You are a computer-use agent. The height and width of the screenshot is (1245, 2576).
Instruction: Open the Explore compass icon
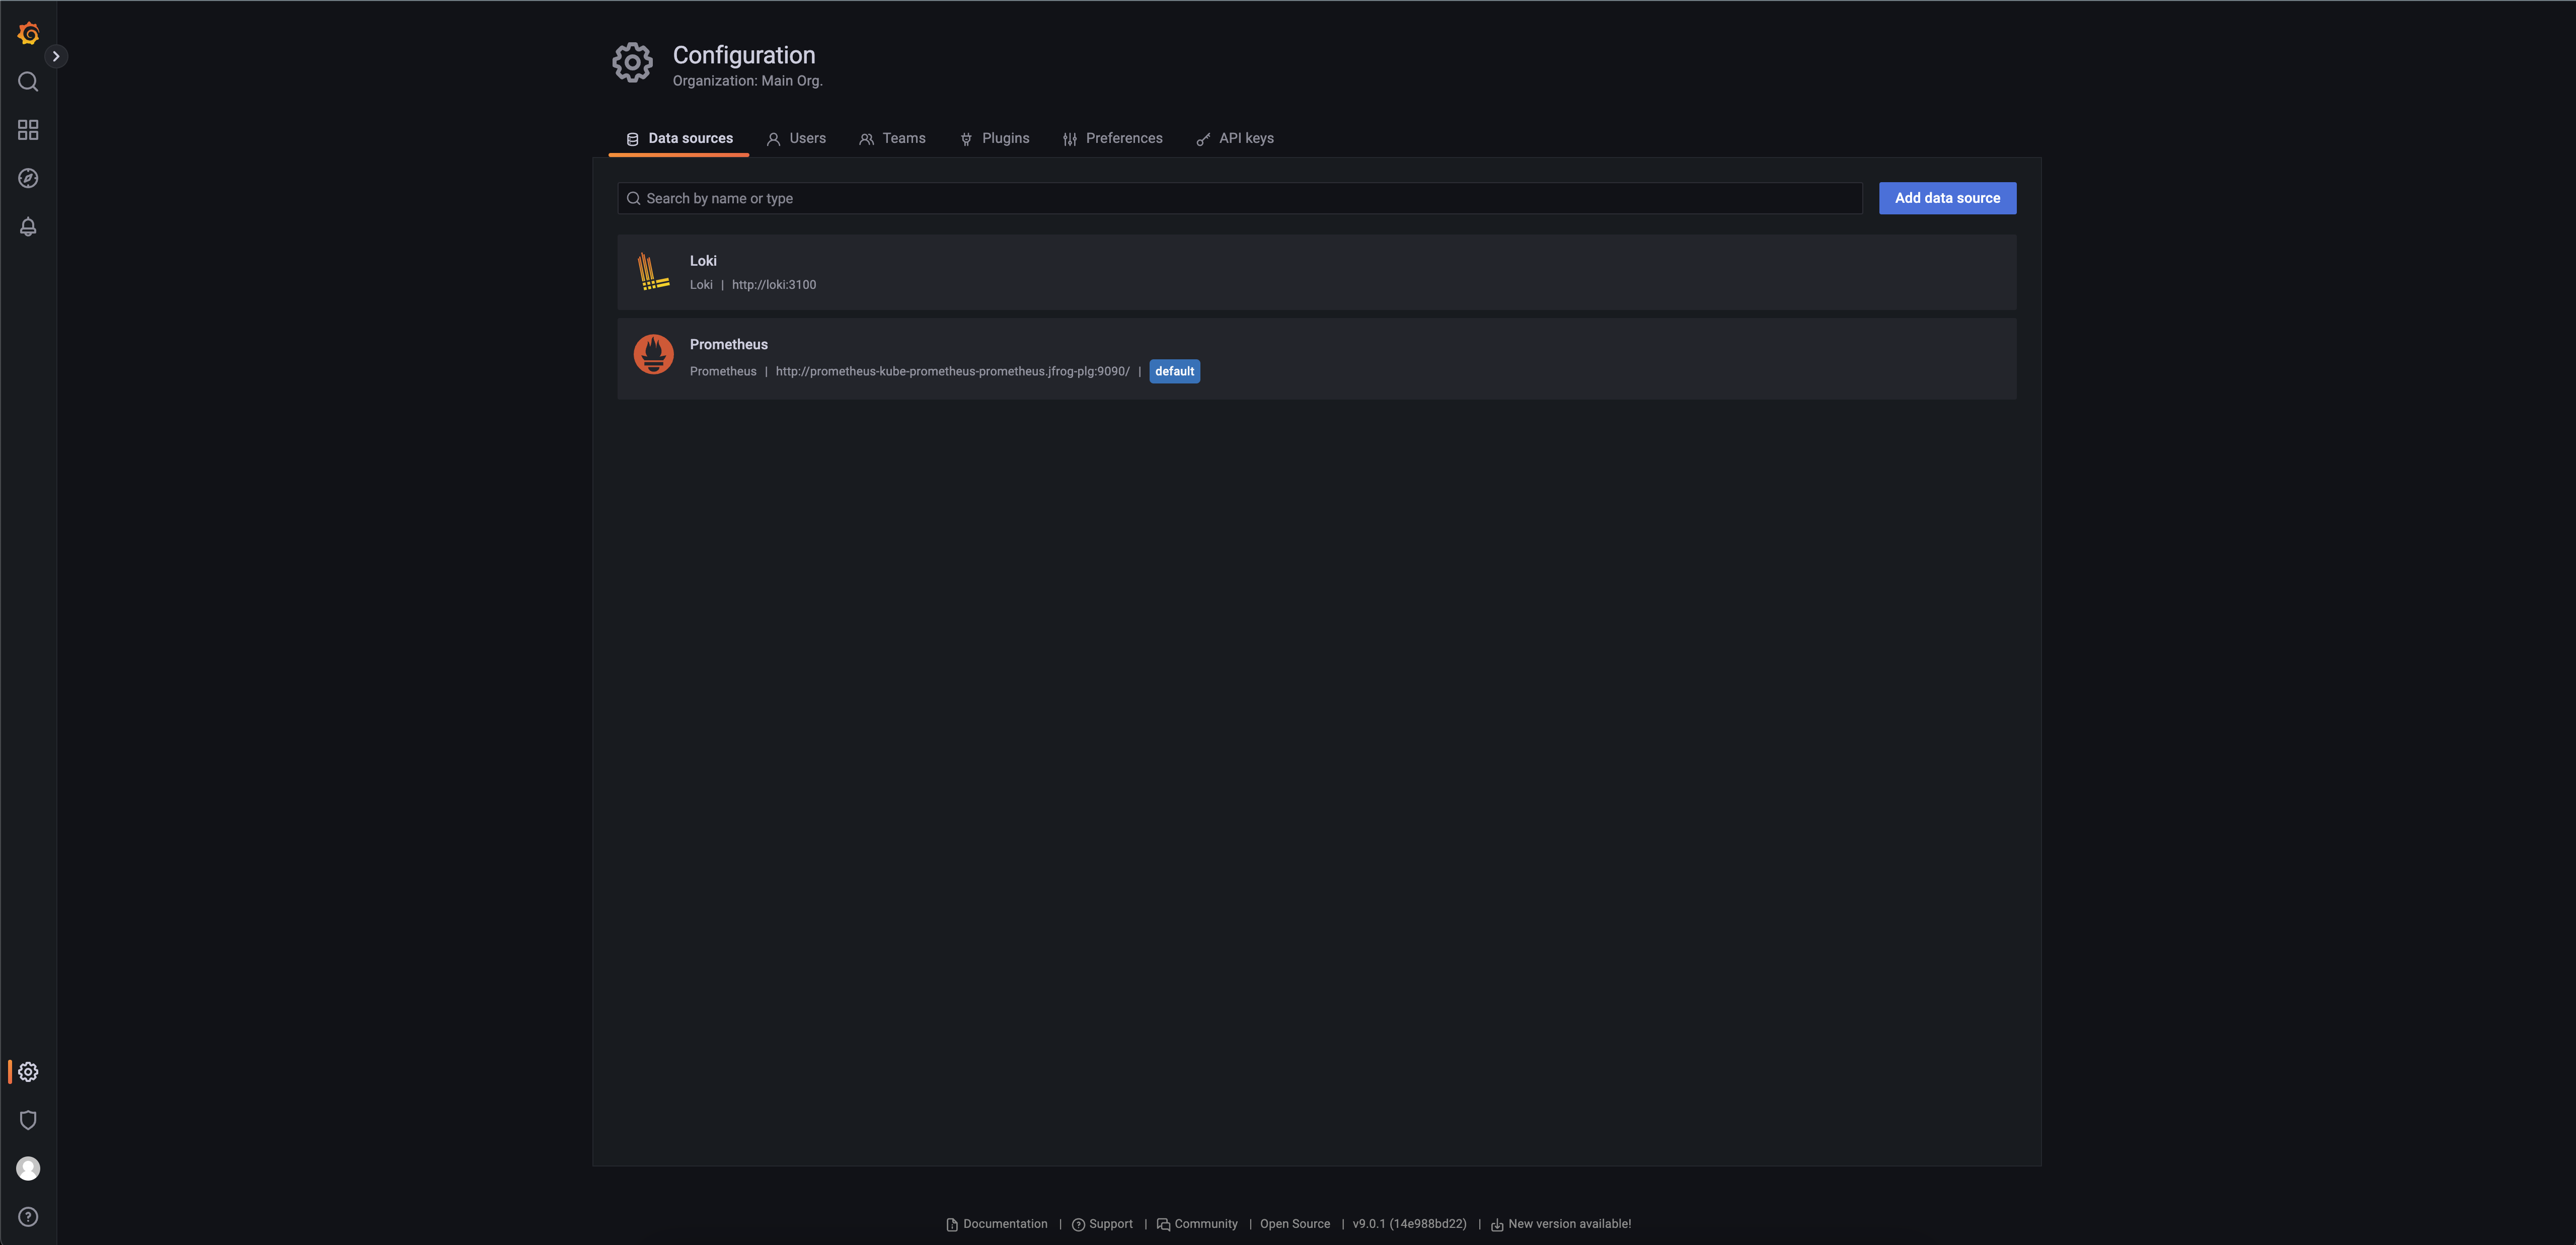[28, 178]
